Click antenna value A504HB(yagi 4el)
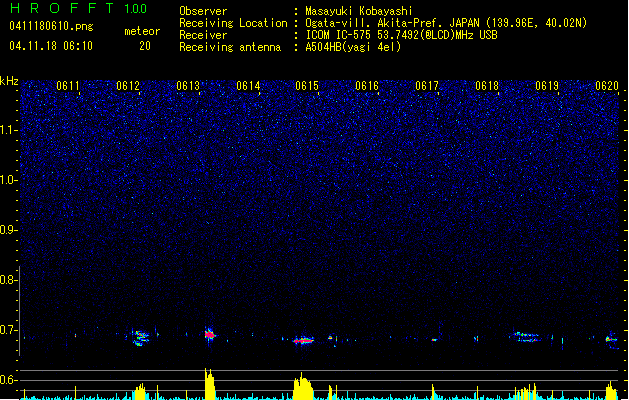The image size is (629, 400). 353,47
